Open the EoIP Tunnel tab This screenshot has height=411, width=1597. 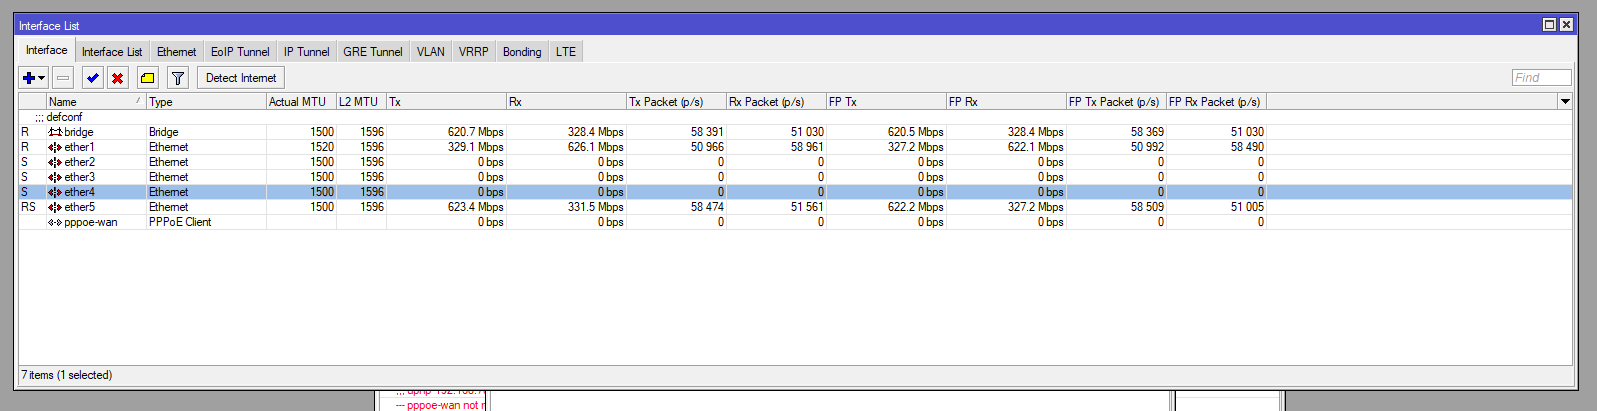[x=240, y=52]
